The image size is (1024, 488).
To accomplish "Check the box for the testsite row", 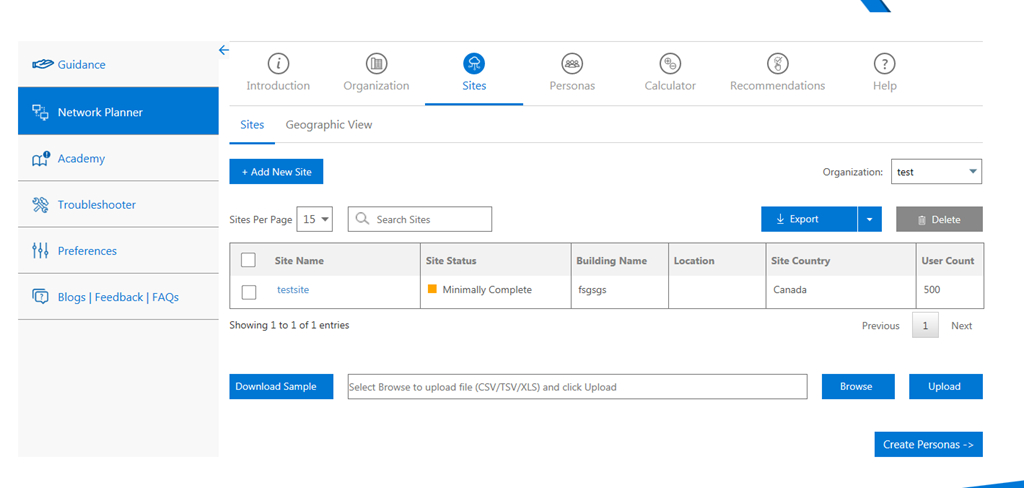I will point(249,291).
